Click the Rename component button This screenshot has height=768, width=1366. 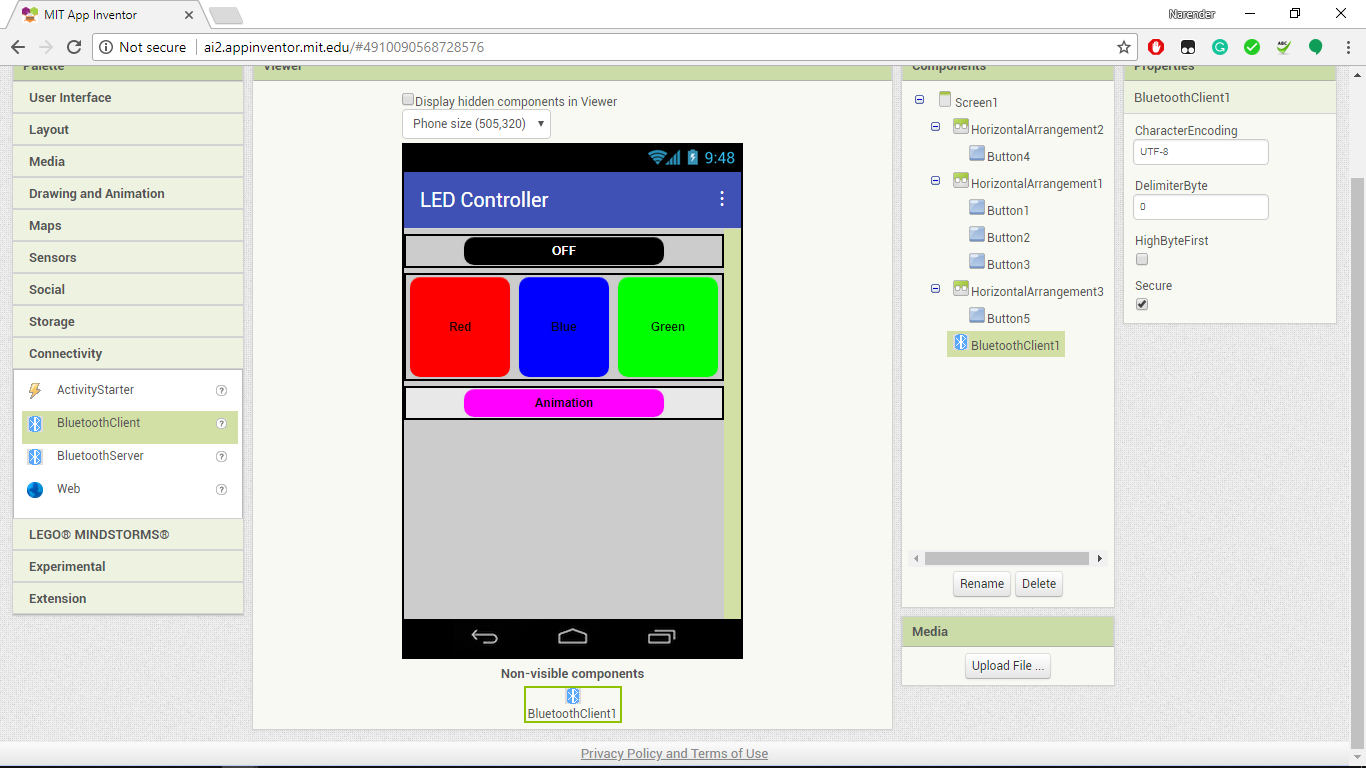(x=982, y=584)
